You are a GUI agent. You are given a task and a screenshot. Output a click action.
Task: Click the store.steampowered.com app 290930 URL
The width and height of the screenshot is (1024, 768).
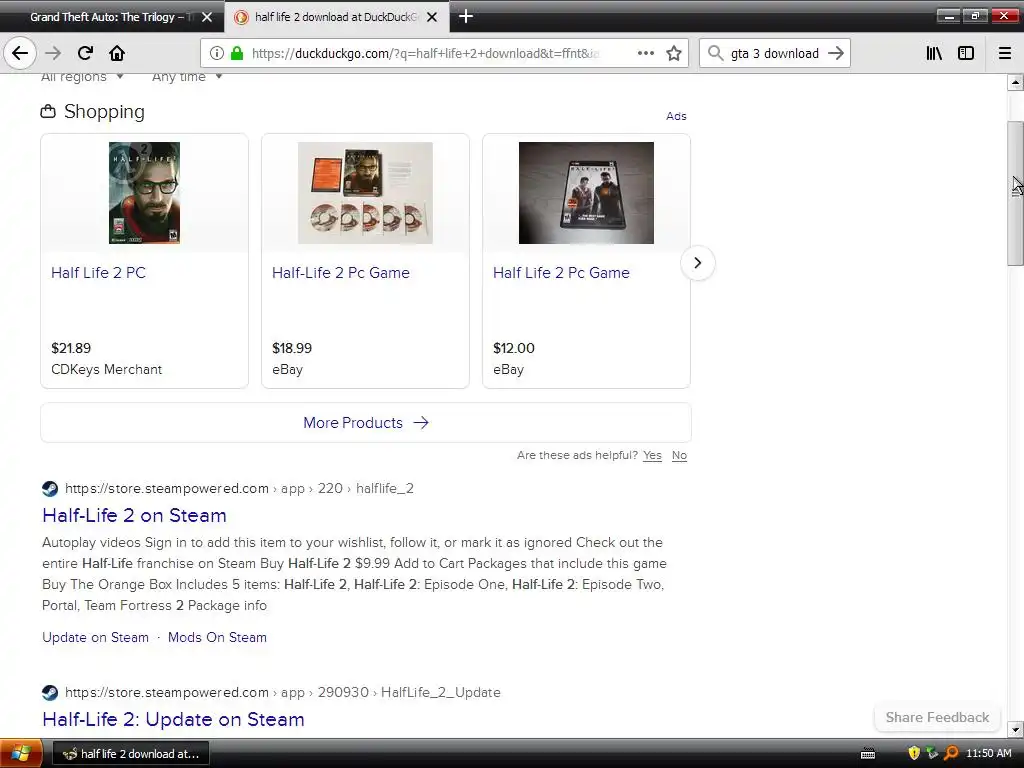pos(283,692)
